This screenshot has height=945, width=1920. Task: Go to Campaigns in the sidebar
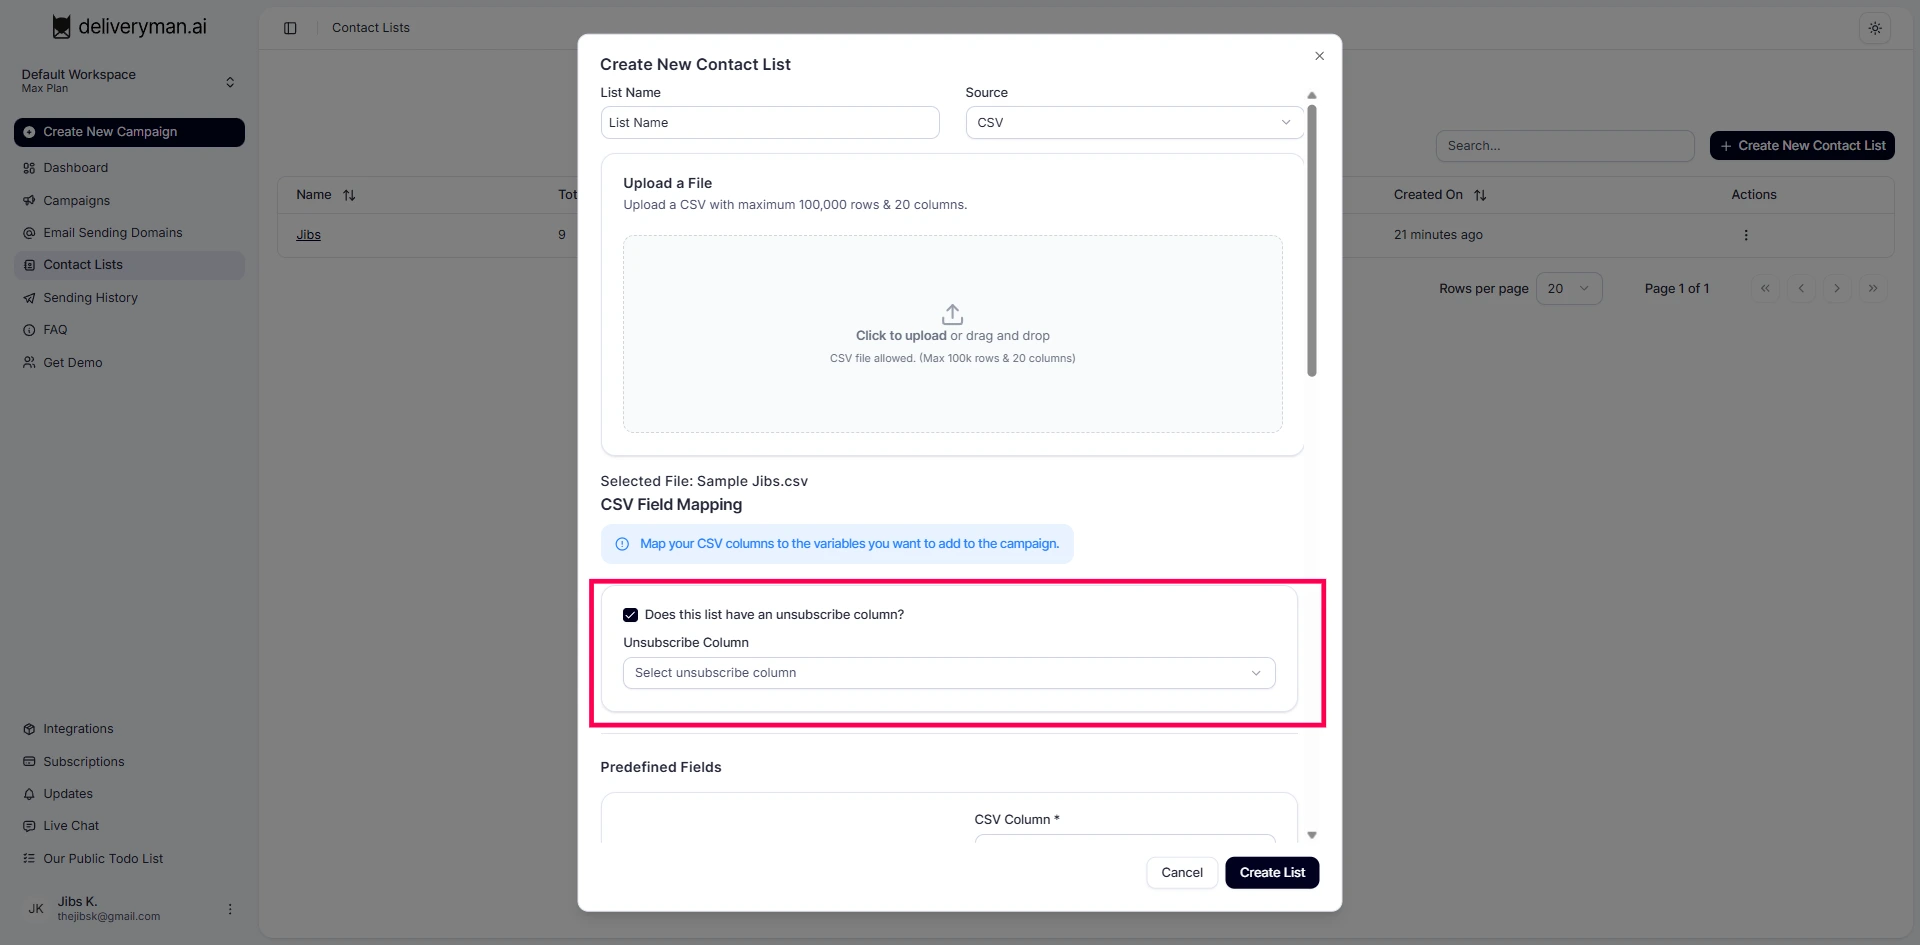pos(76,201)
